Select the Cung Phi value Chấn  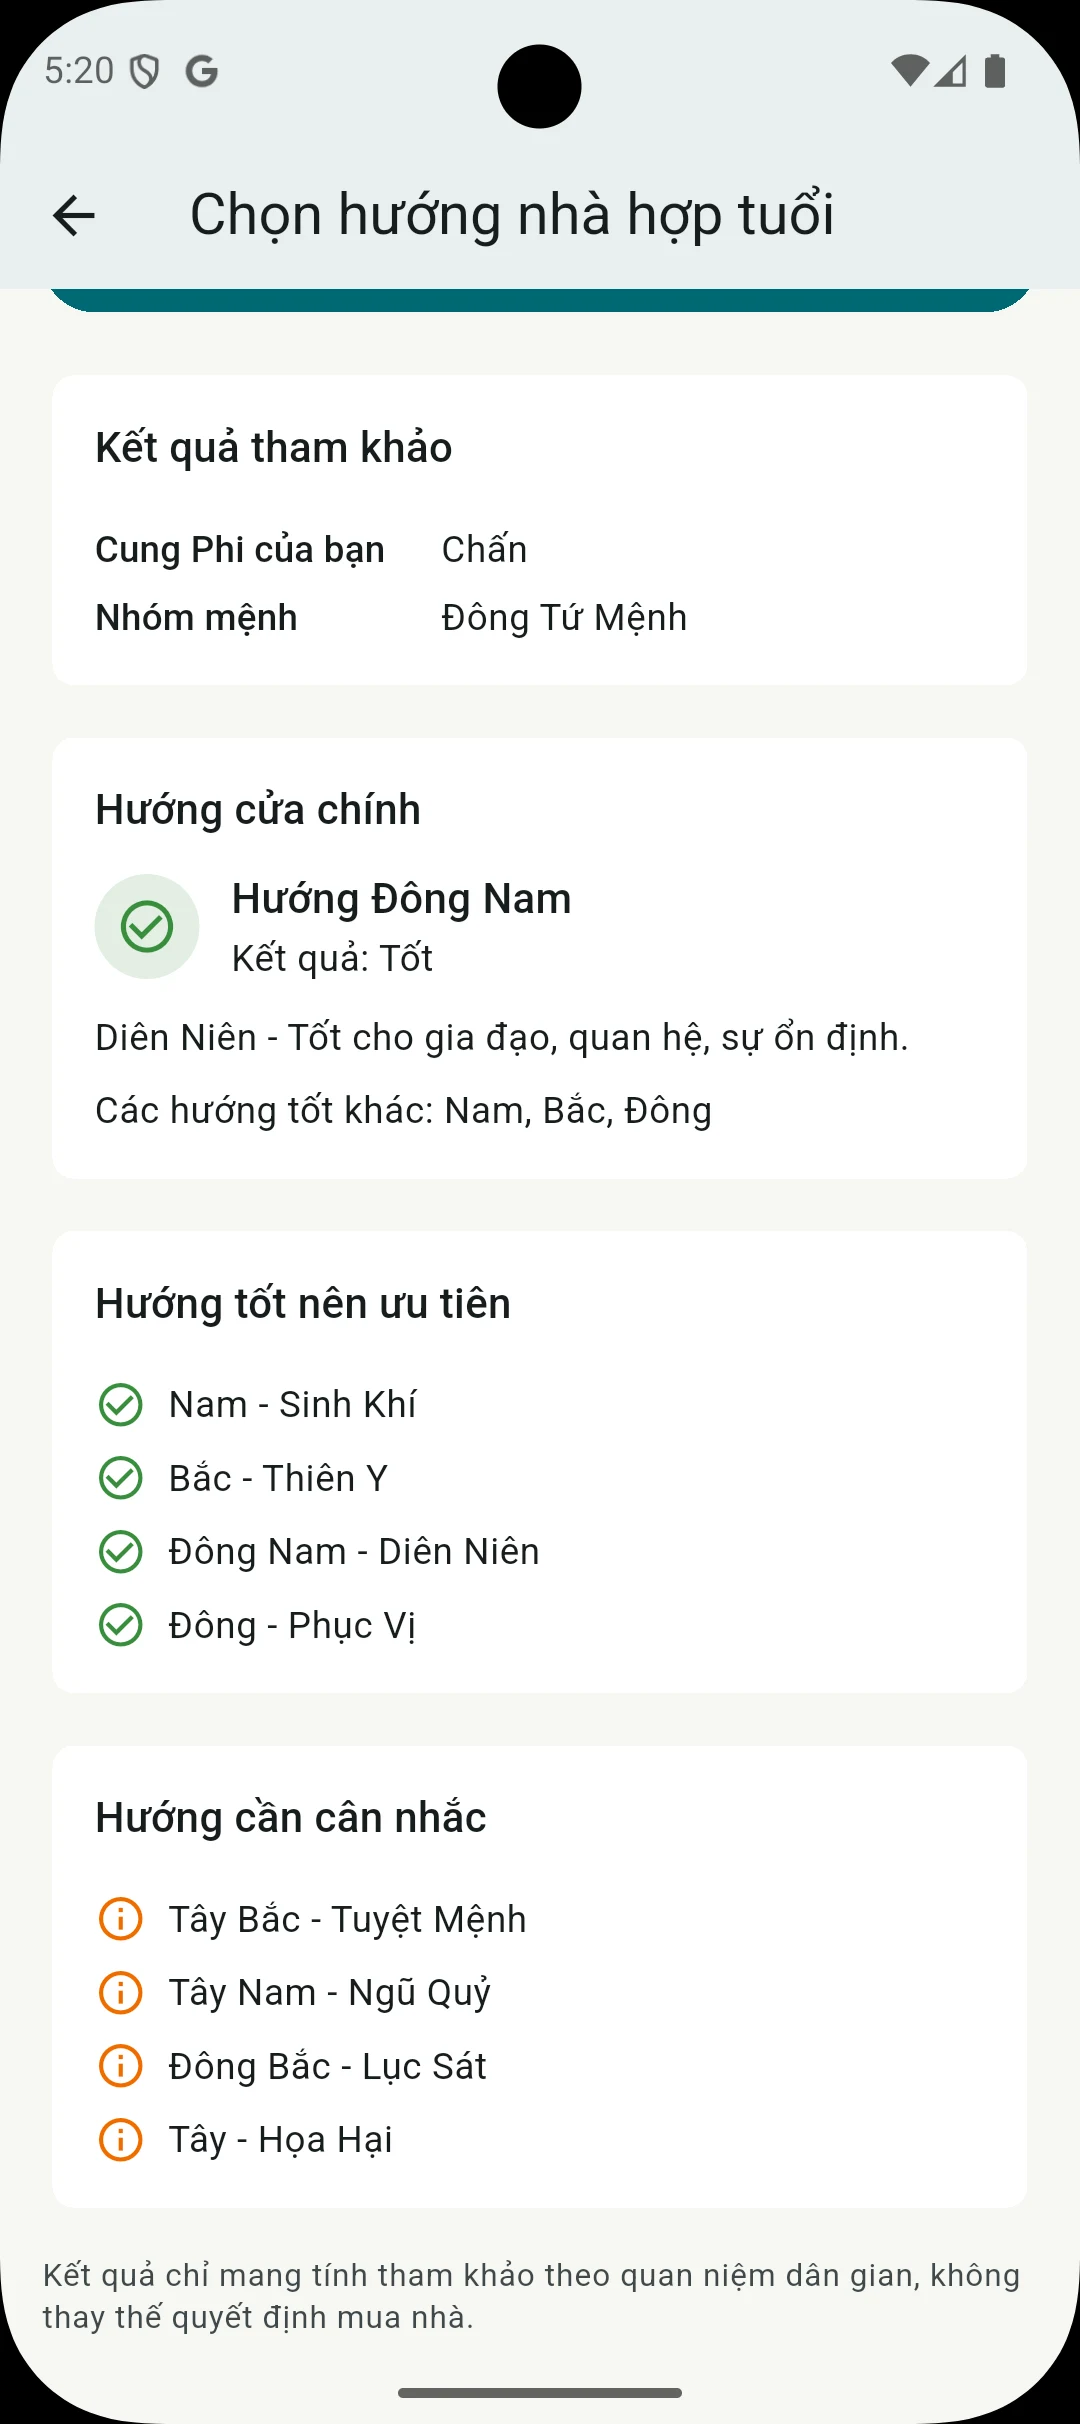[484, 549]
